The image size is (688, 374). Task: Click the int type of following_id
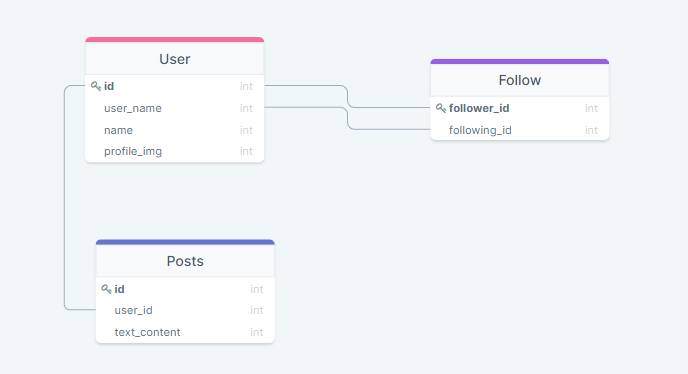tap(591, 130)
